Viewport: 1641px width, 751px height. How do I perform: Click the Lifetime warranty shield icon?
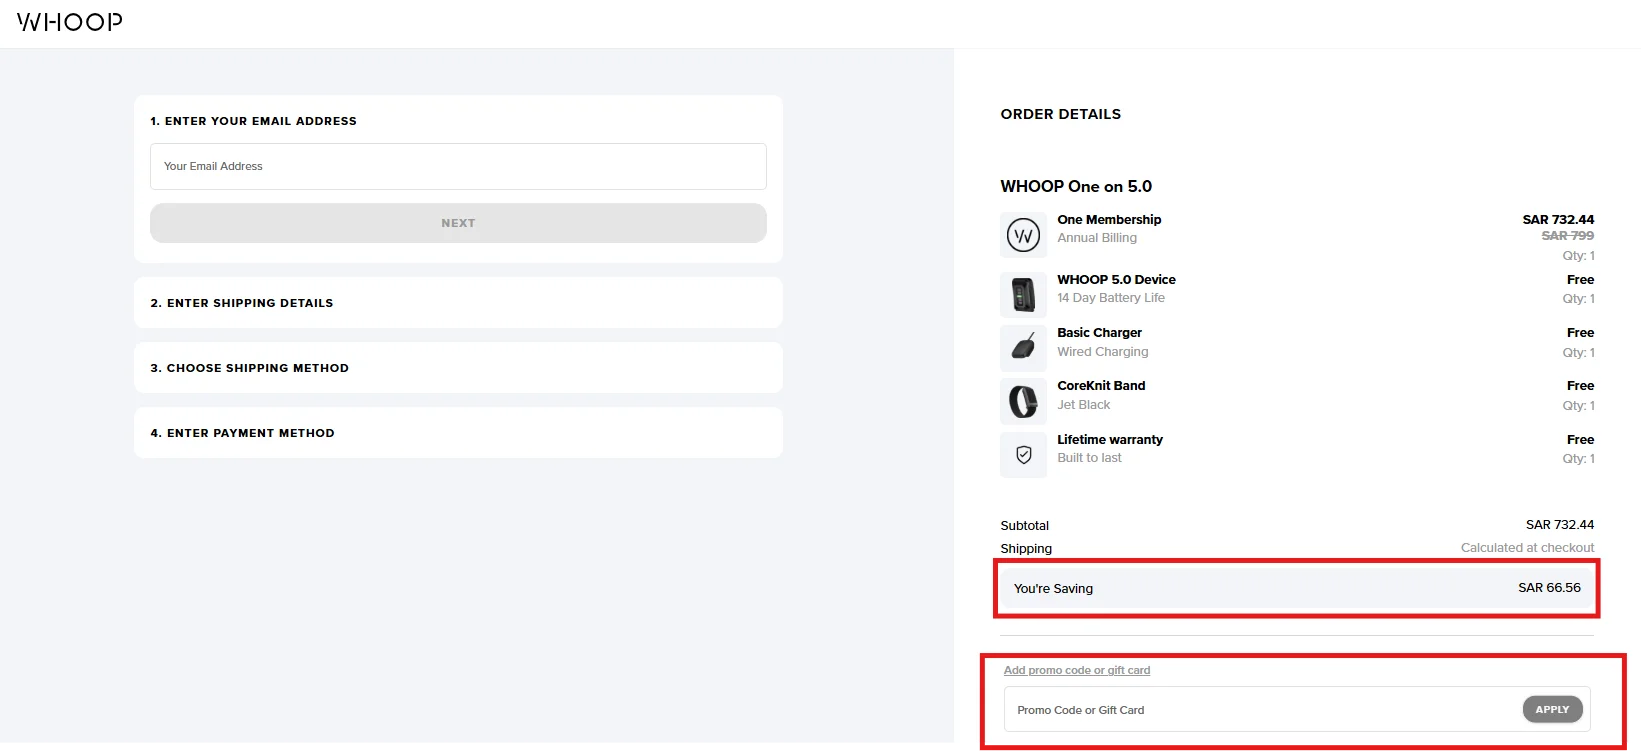pyautogui.click(x=1023, y=455)
